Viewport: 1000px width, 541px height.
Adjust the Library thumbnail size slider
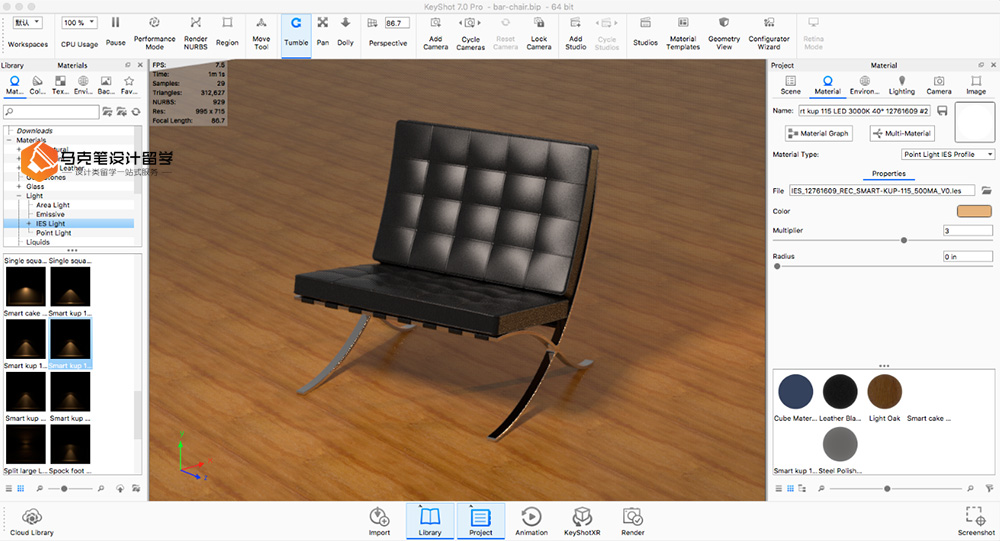(64, 489)
